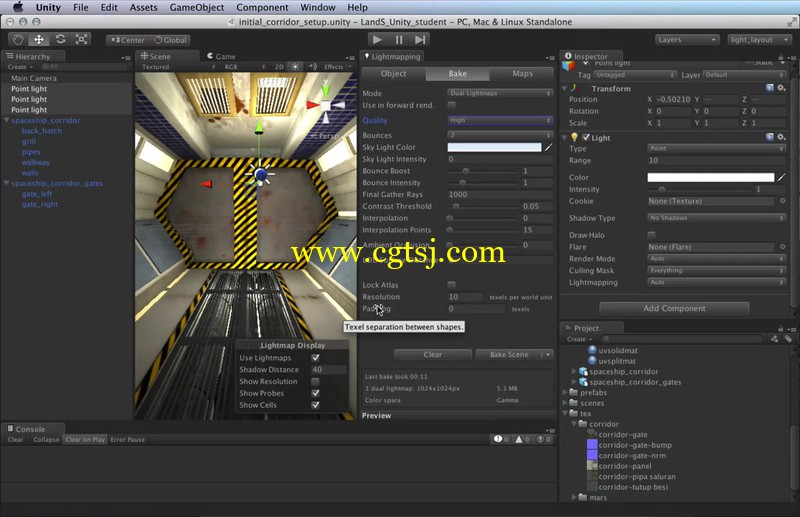Select the Hand tool in toolbar
Viewport: 800px width, 517px height.
click(18, 39)
